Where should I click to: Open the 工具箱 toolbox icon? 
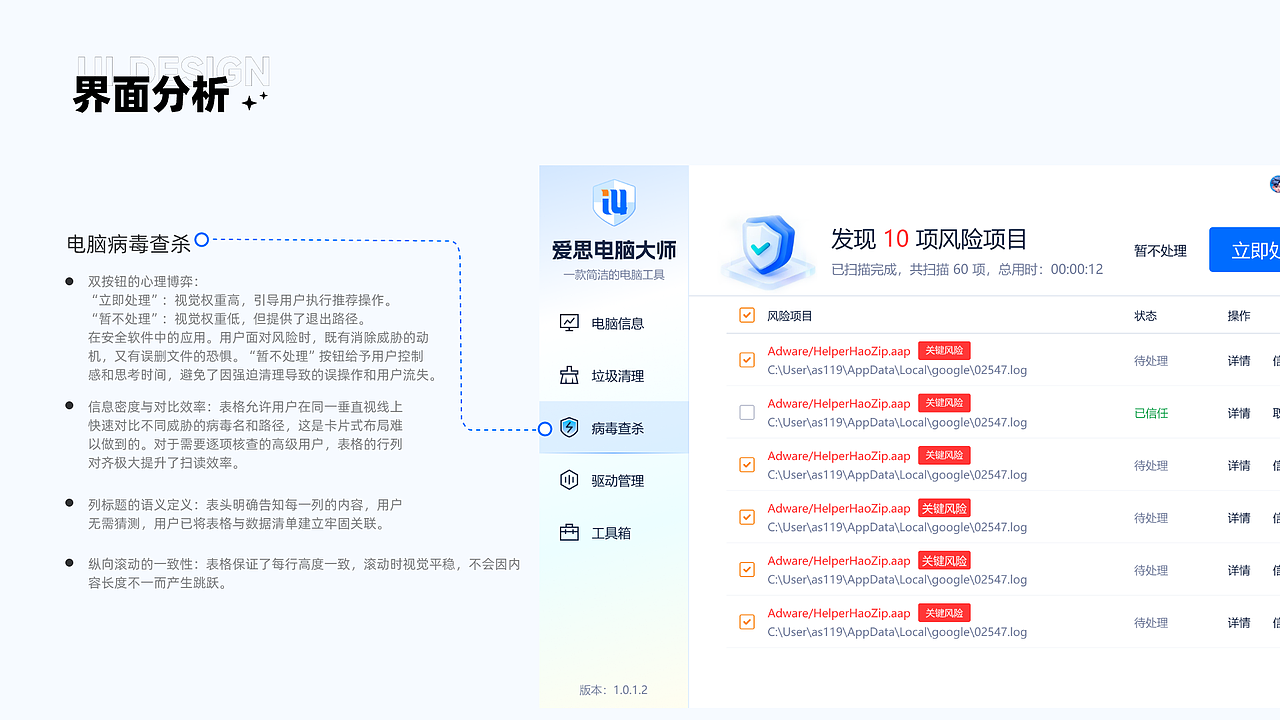[x=568, y=532]
